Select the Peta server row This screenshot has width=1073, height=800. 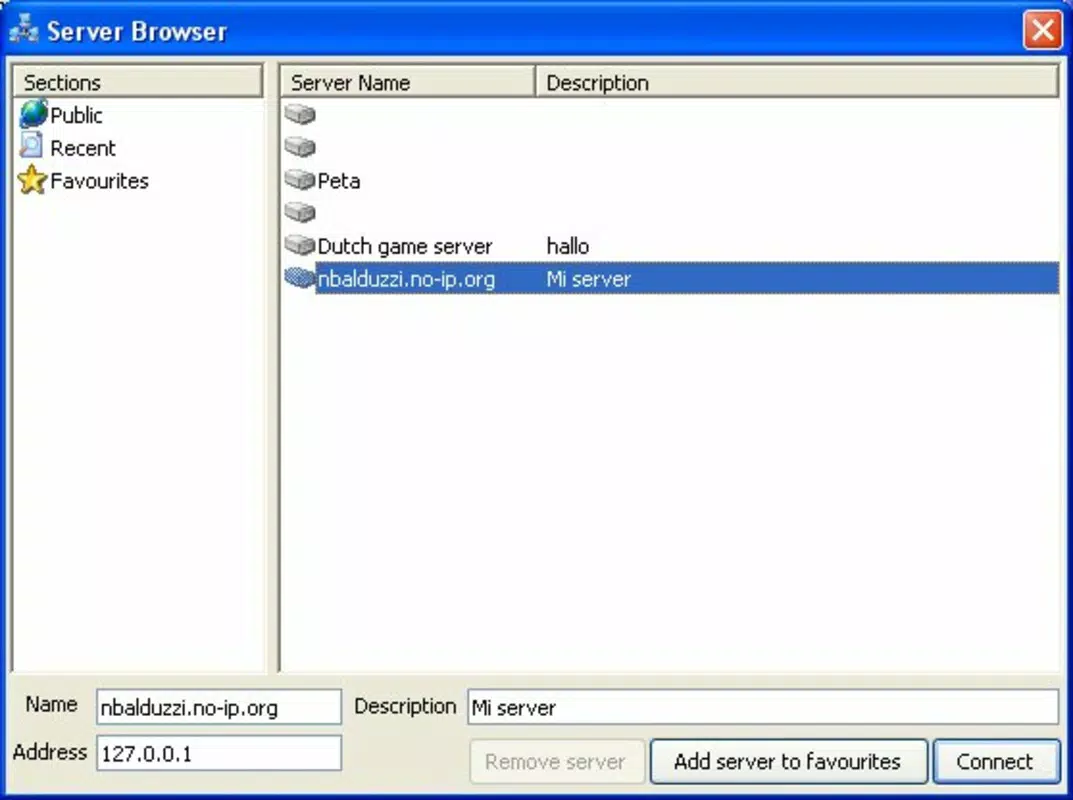click(x=671, y=180)
